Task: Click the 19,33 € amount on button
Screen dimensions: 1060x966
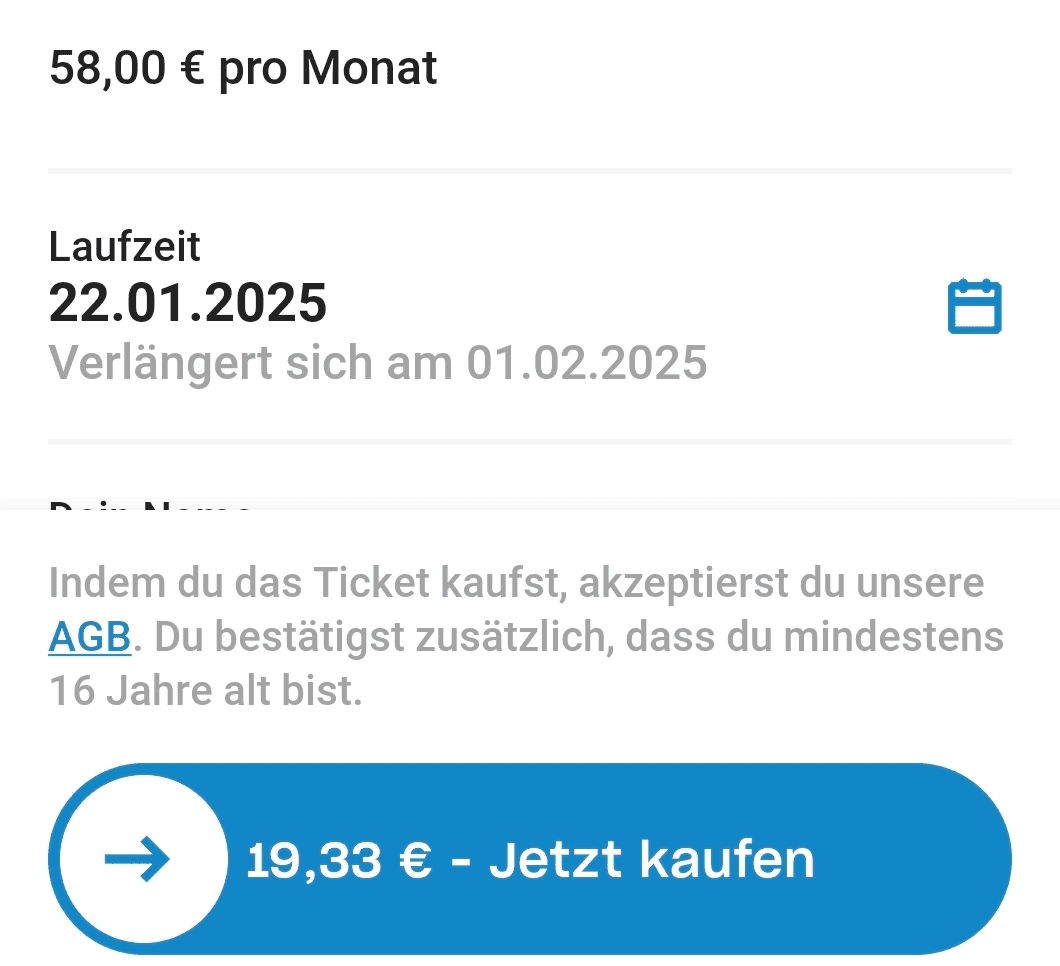Action: point(339,859)
